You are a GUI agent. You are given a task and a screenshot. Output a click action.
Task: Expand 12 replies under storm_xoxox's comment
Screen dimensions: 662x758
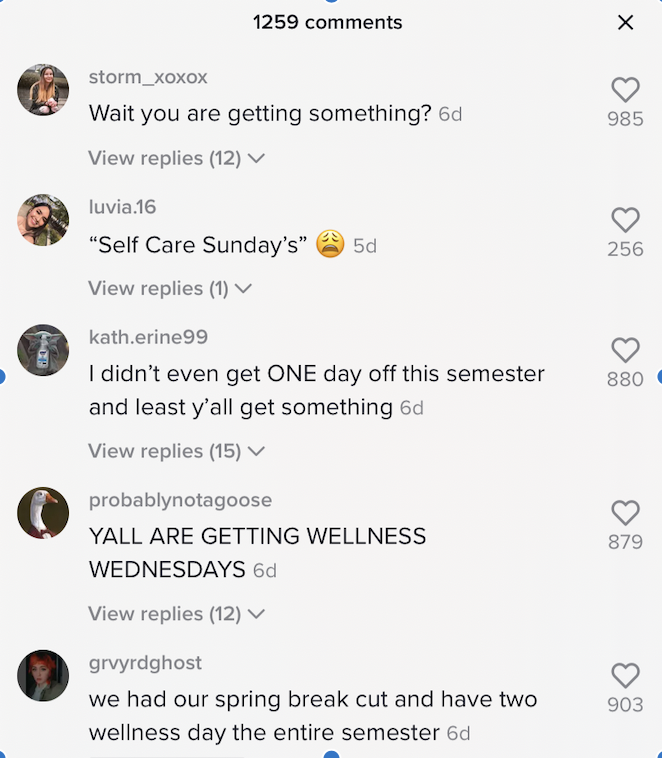coord(176,158)
